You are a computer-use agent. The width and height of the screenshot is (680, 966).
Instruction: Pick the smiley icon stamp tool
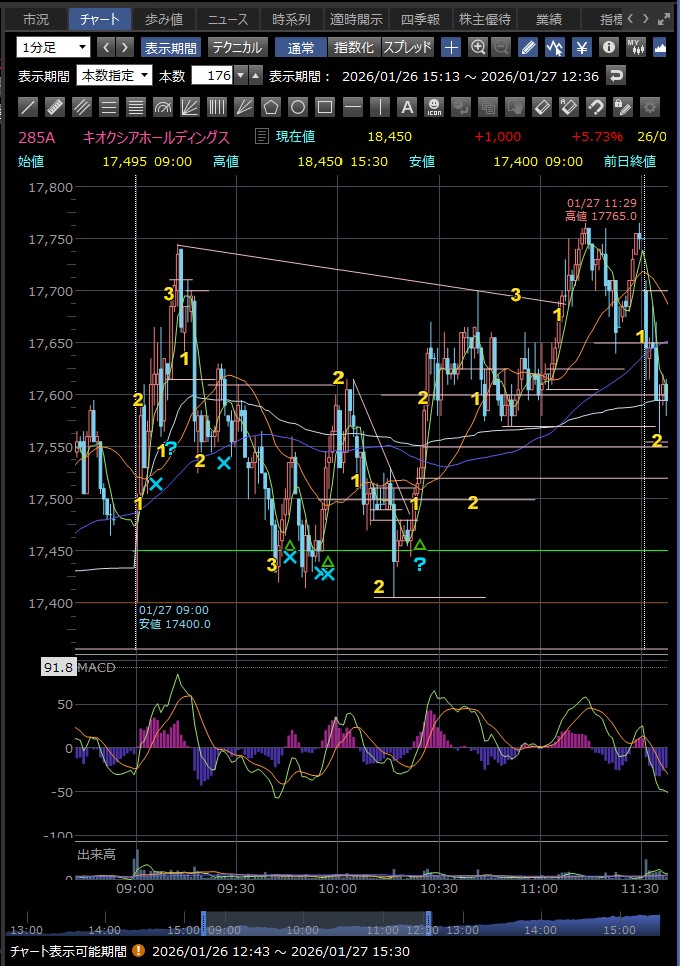tap(433, 107)
